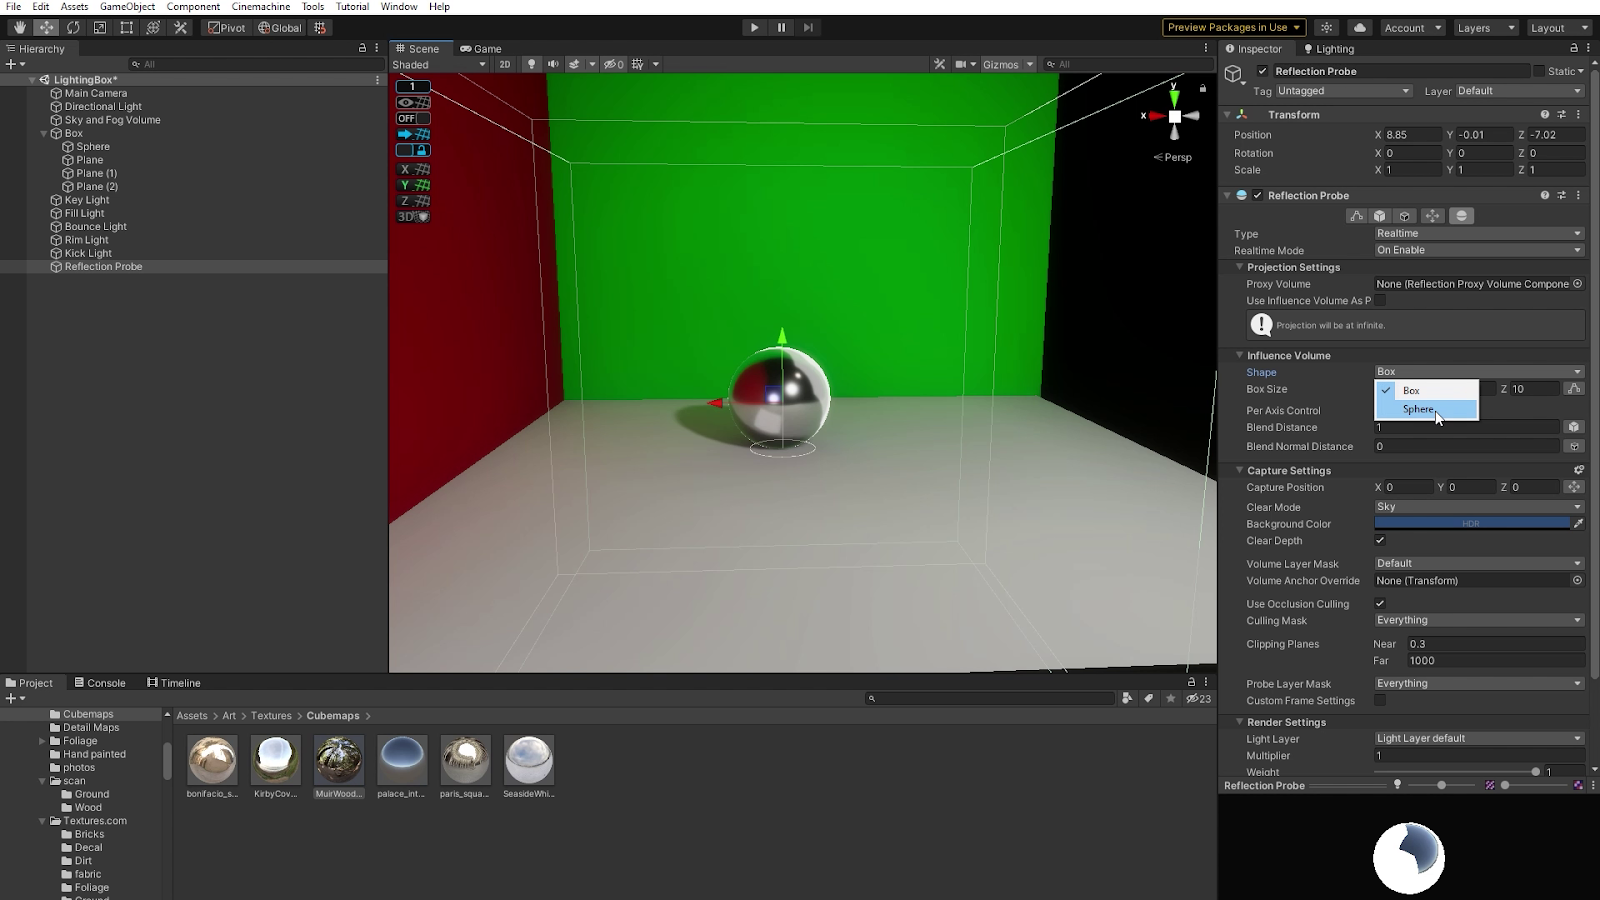Mute audio in the Scene view
Screen dimensions: 1600x900
click(x=553, y=64)
